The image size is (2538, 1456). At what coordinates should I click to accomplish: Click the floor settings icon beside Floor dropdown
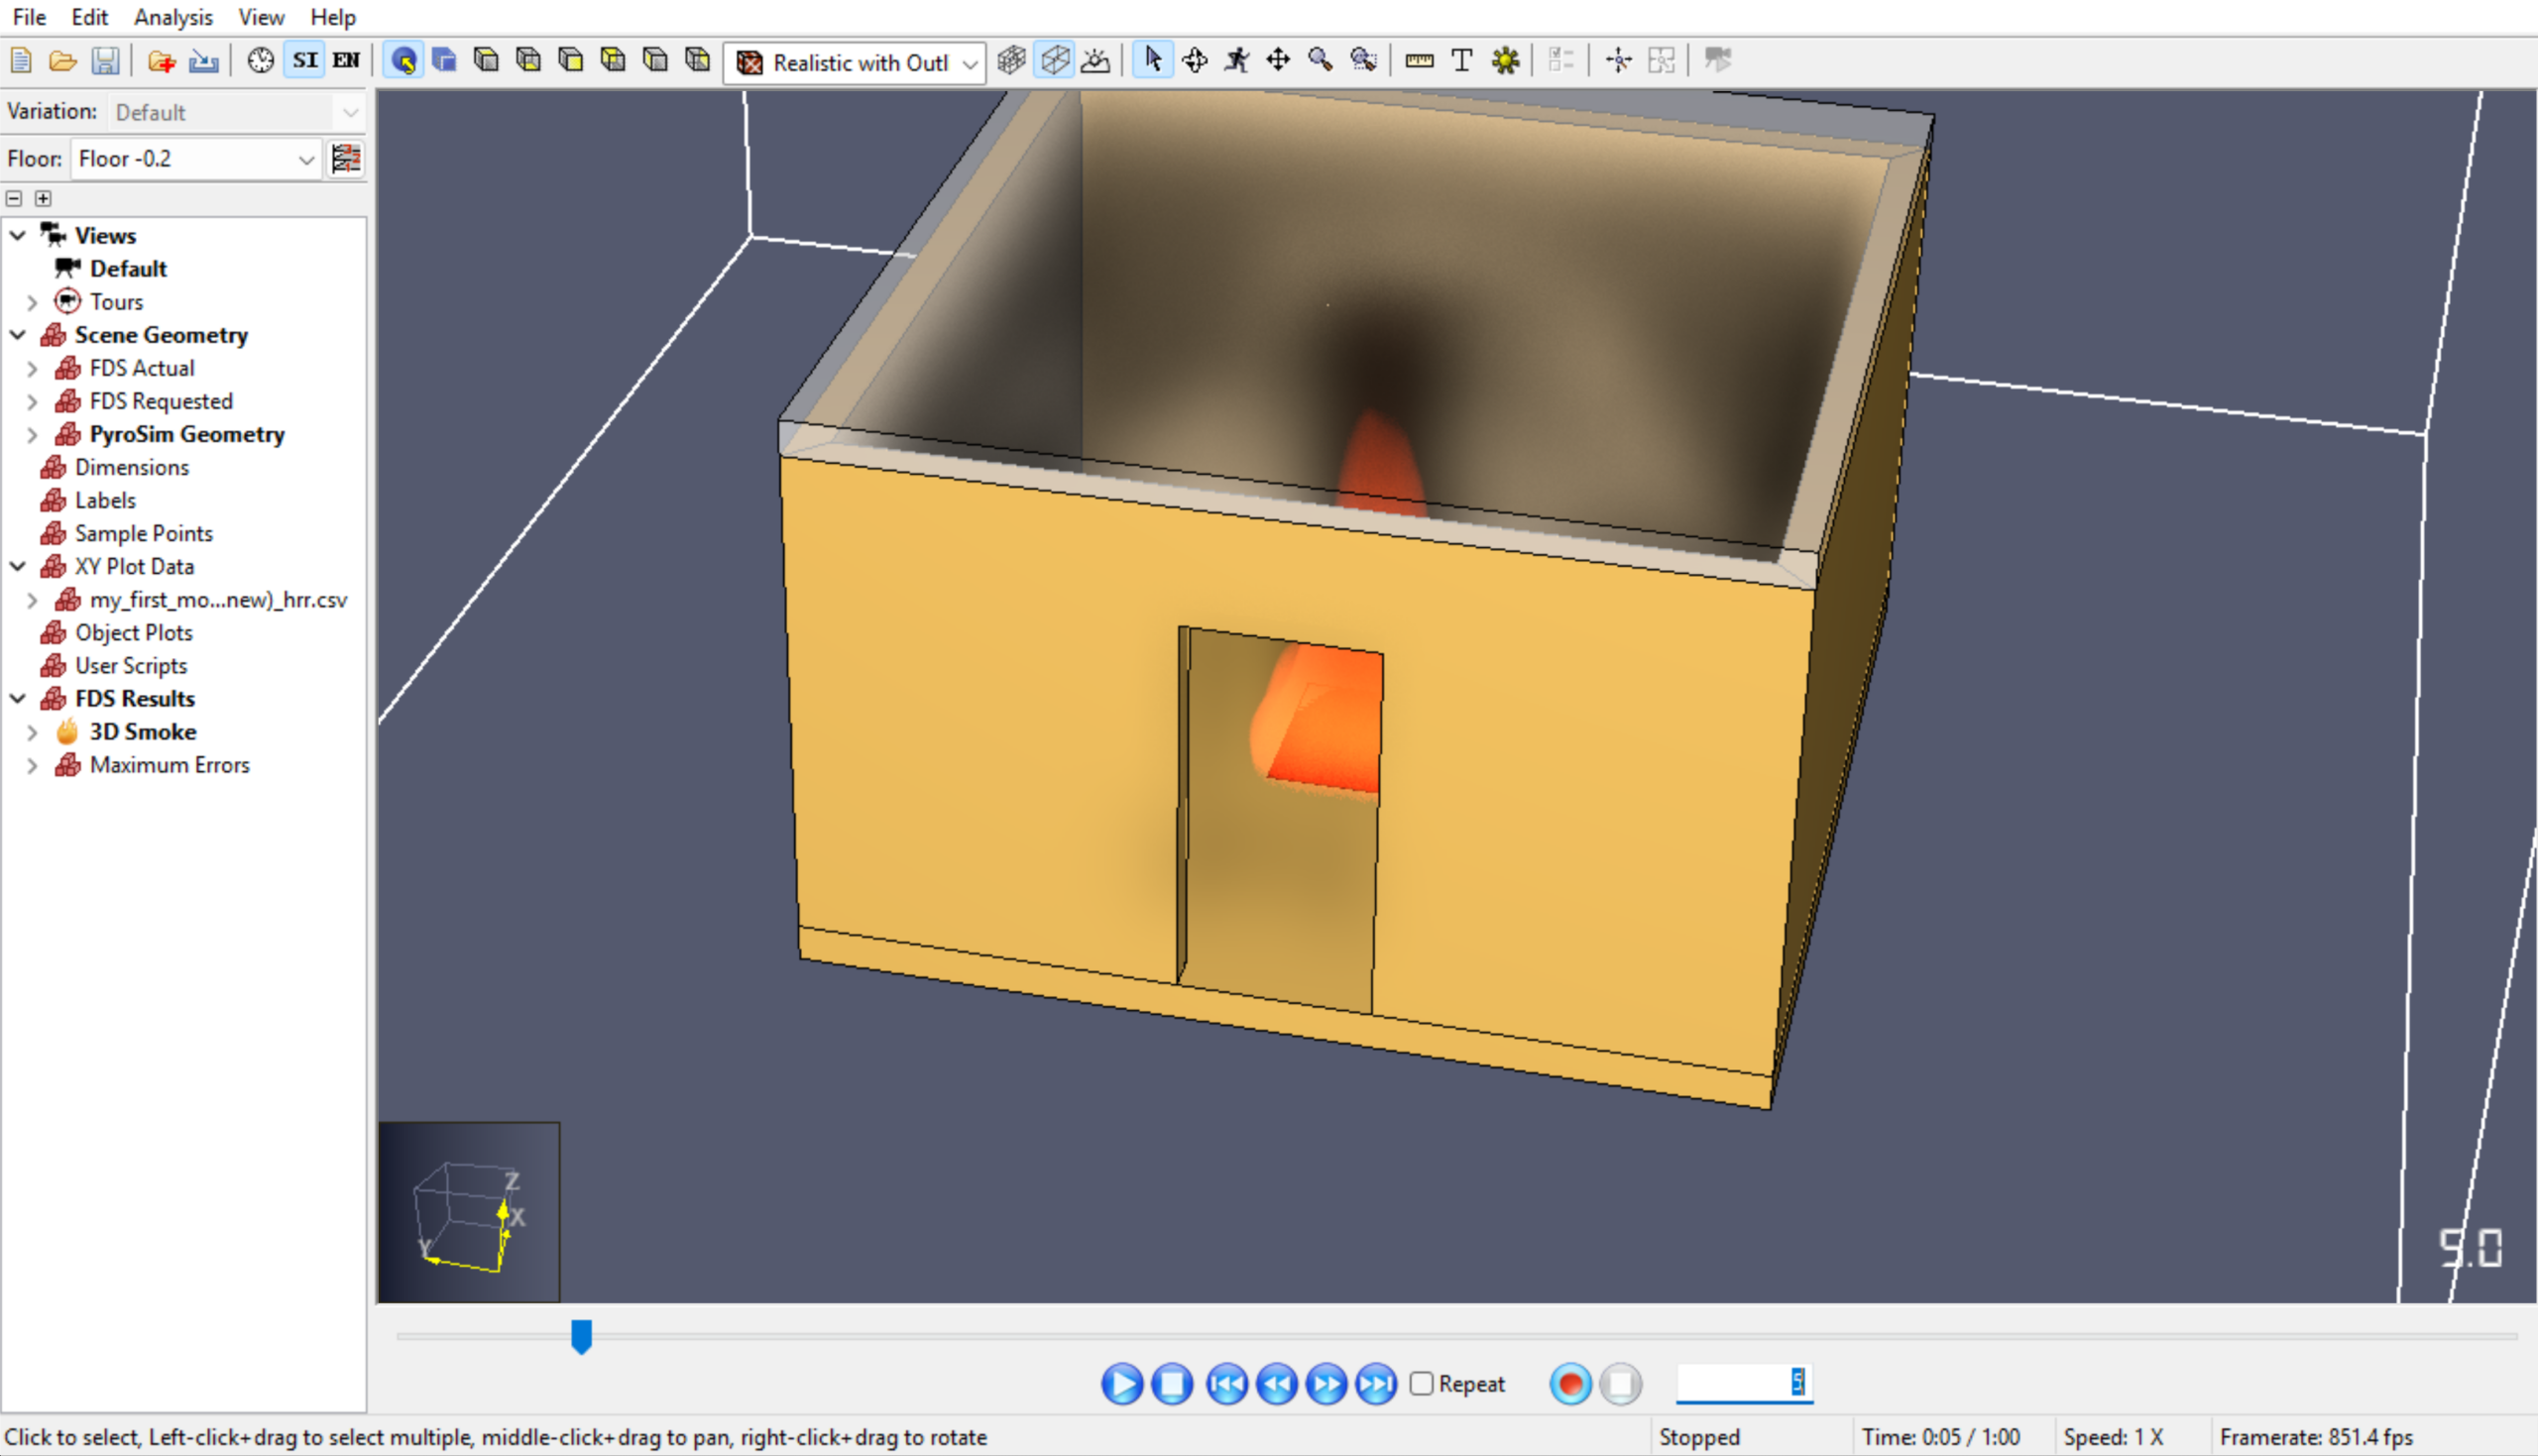(346, 159)
